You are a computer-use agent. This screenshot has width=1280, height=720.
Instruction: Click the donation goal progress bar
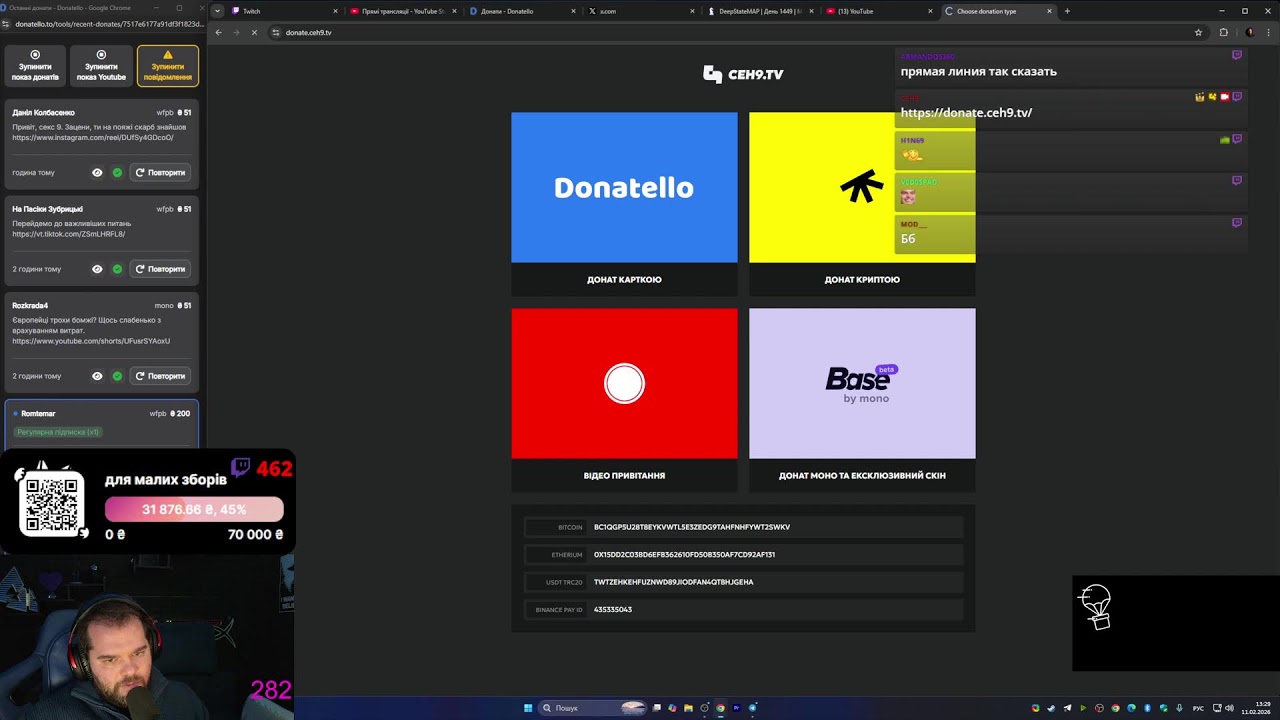pos(194,509)
